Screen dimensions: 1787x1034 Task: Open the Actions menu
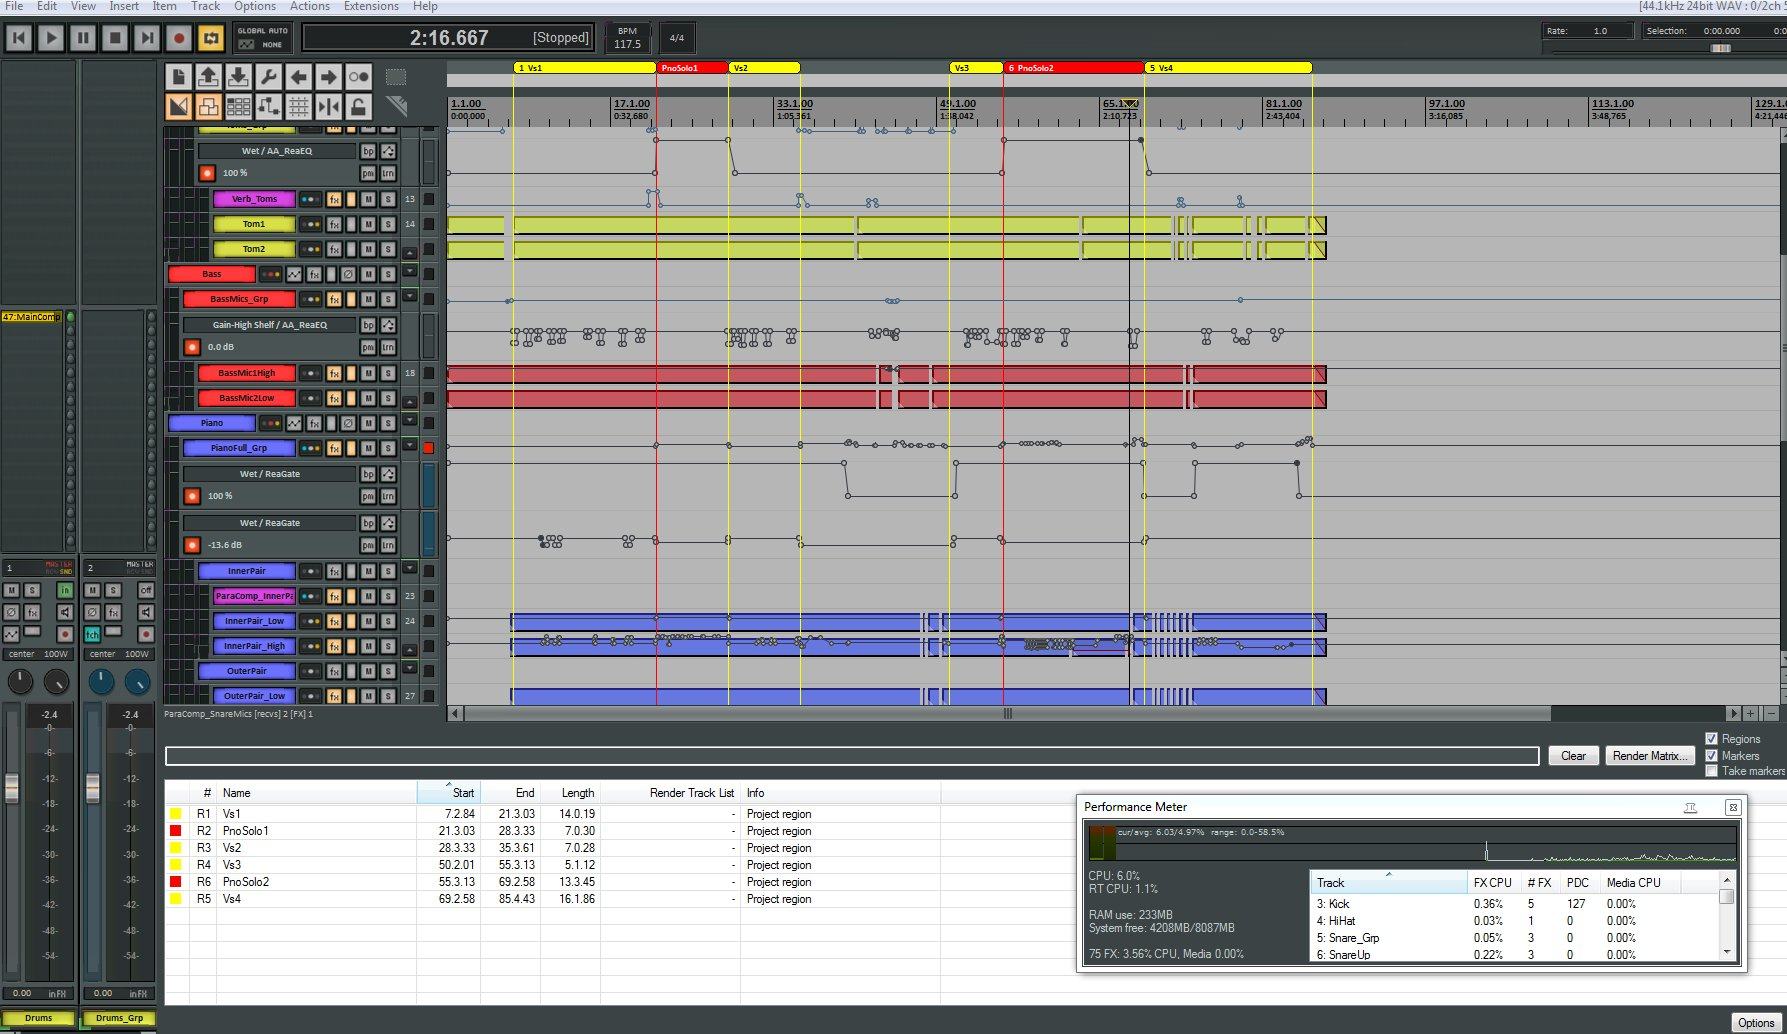click(310, 6)
